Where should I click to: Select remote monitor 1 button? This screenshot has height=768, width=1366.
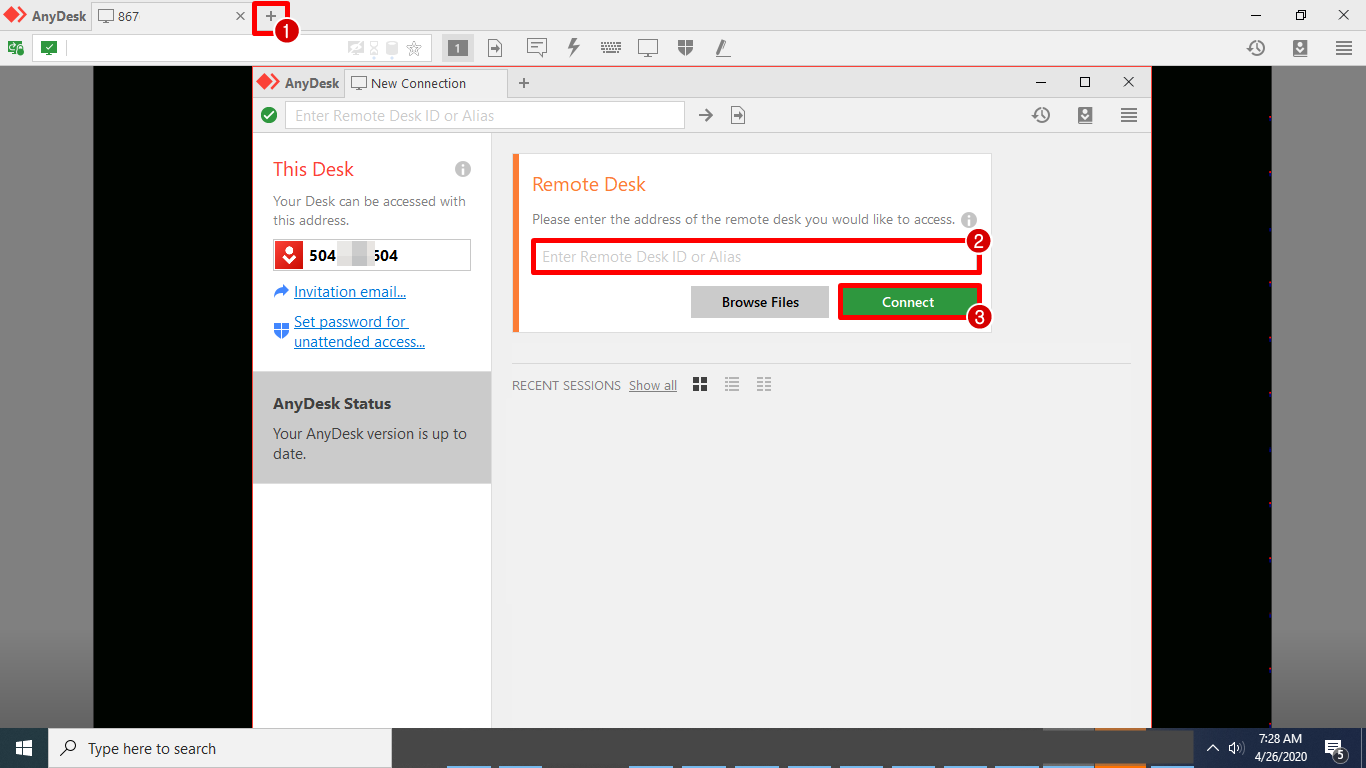(x=458, y=48)
